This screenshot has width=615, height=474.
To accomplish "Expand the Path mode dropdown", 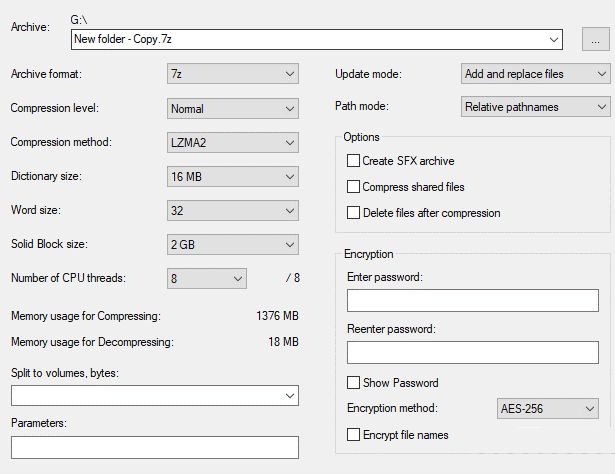I will (535, 106).
